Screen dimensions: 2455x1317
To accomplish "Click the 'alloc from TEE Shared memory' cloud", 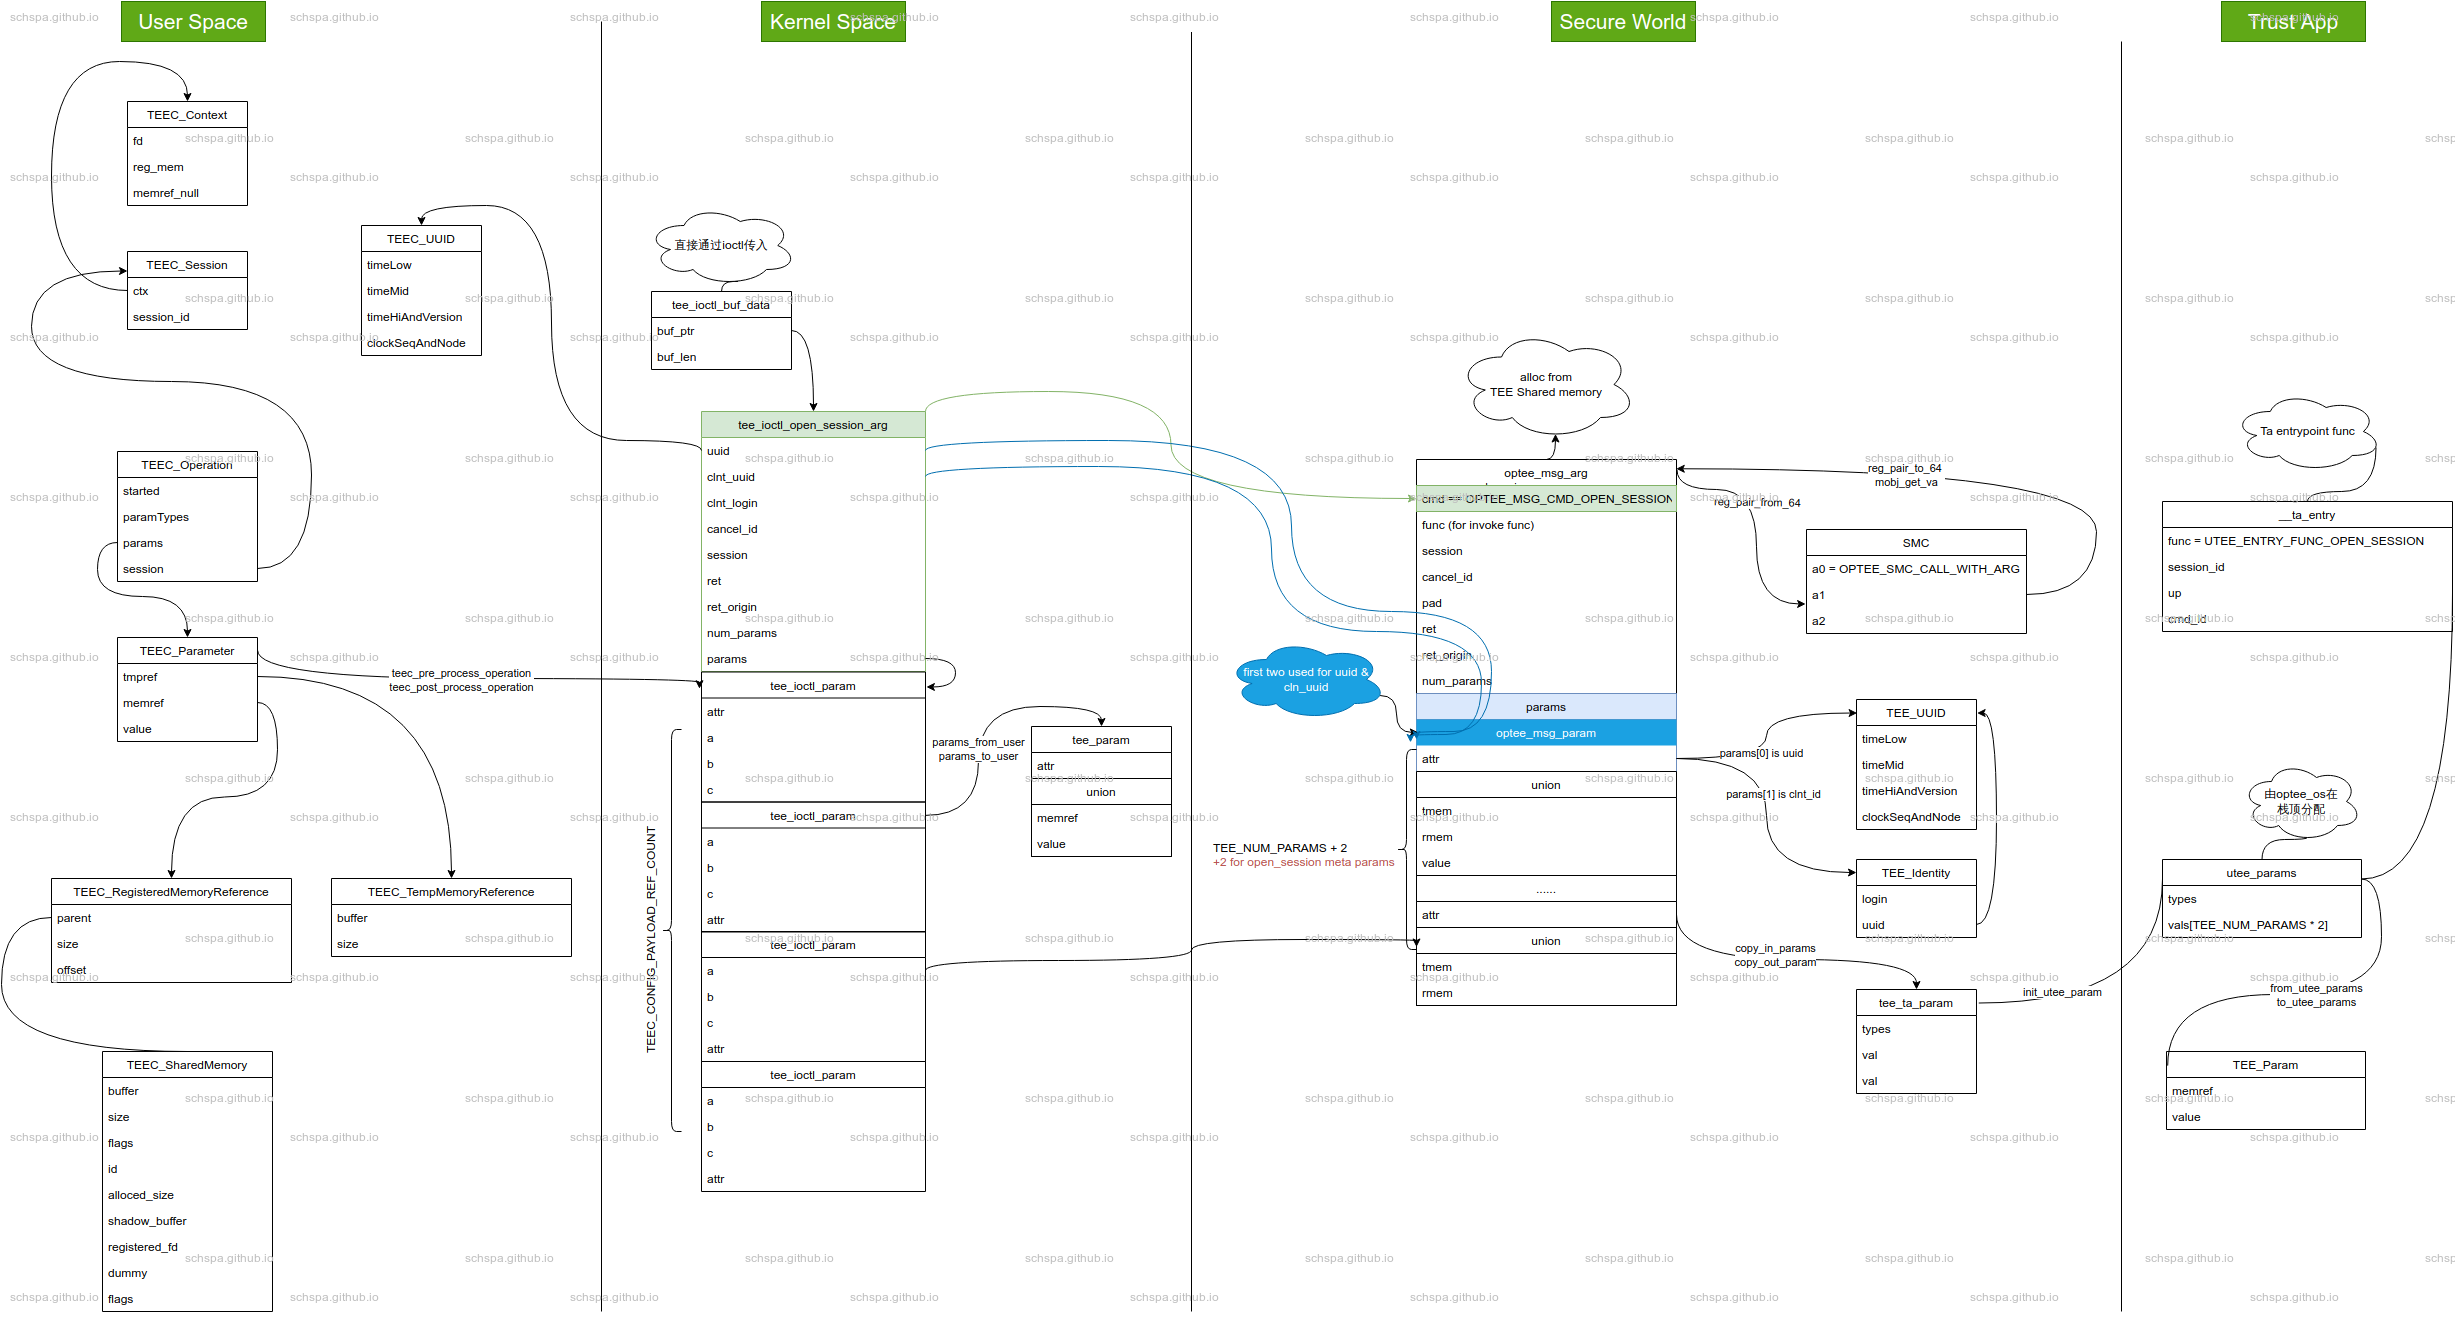I will click(1545, 385).
